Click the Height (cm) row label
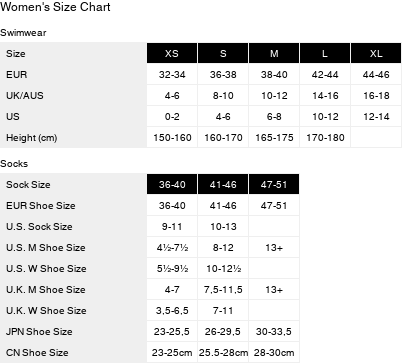The width and height of the screenshot is (402, 363). click(32, 138)
